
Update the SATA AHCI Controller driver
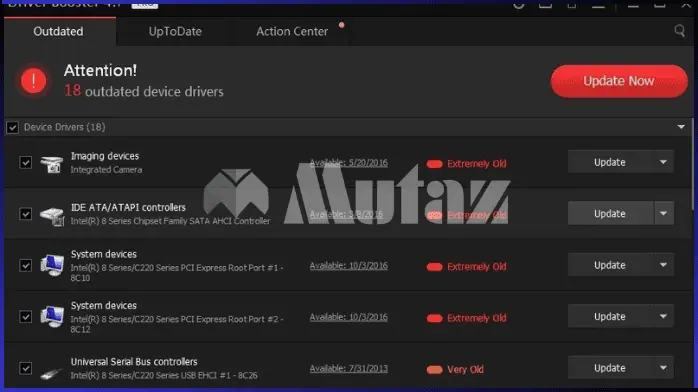[610, 214]
